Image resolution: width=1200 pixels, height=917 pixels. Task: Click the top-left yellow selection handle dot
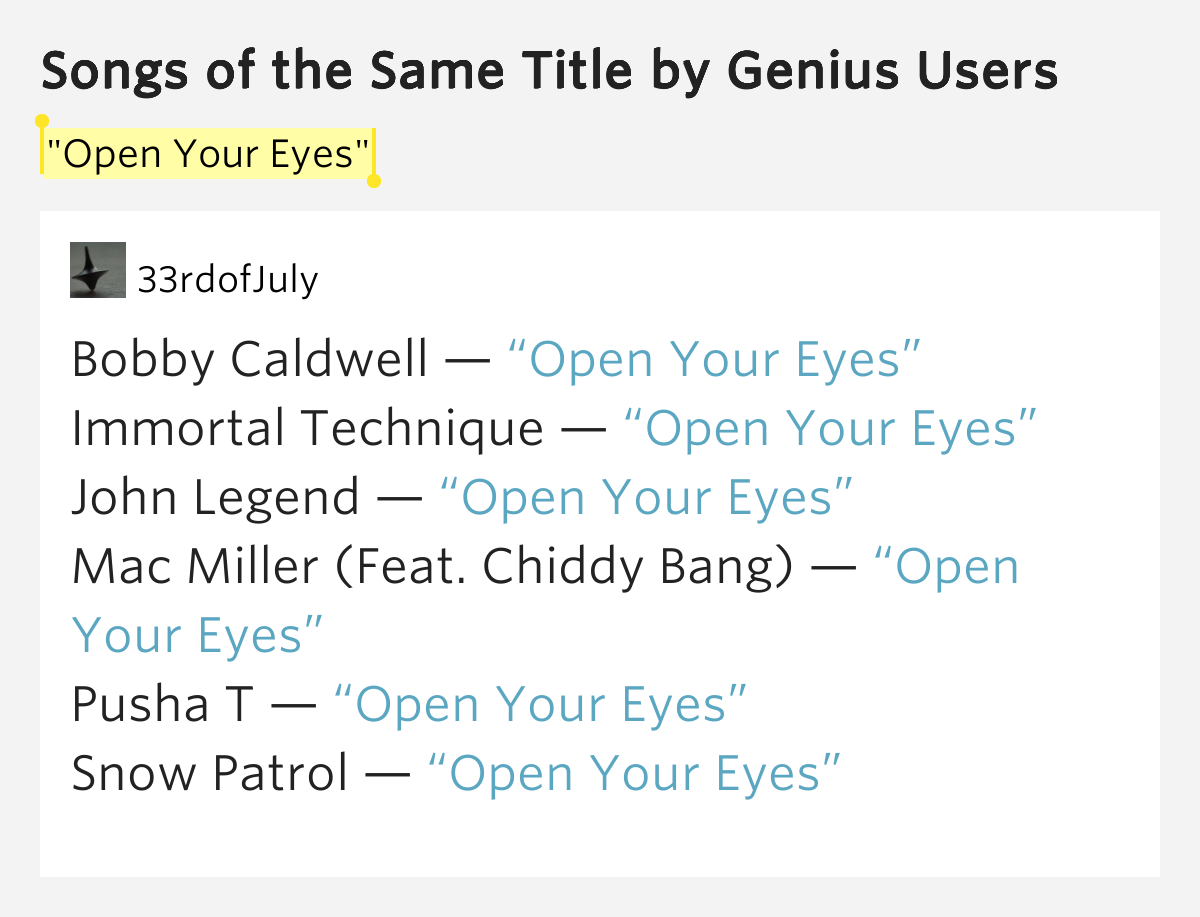(42, 121)
